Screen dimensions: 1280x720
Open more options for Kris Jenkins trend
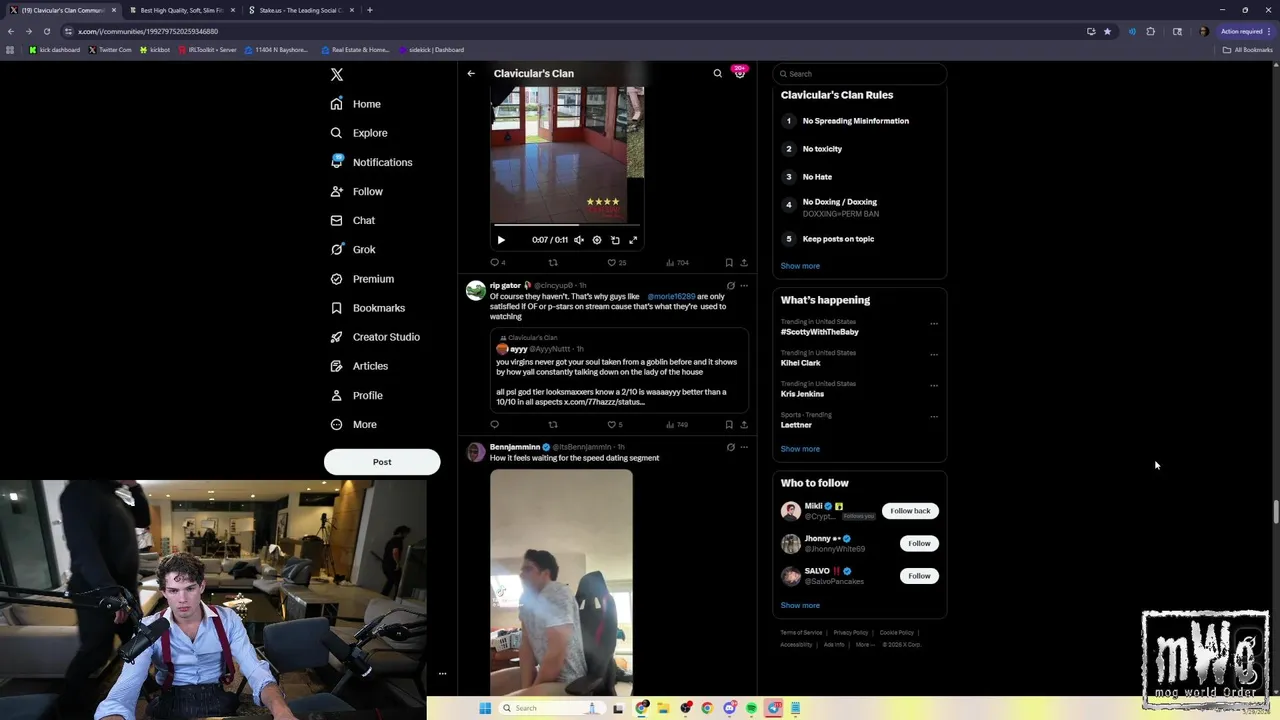tap(934, 385)
